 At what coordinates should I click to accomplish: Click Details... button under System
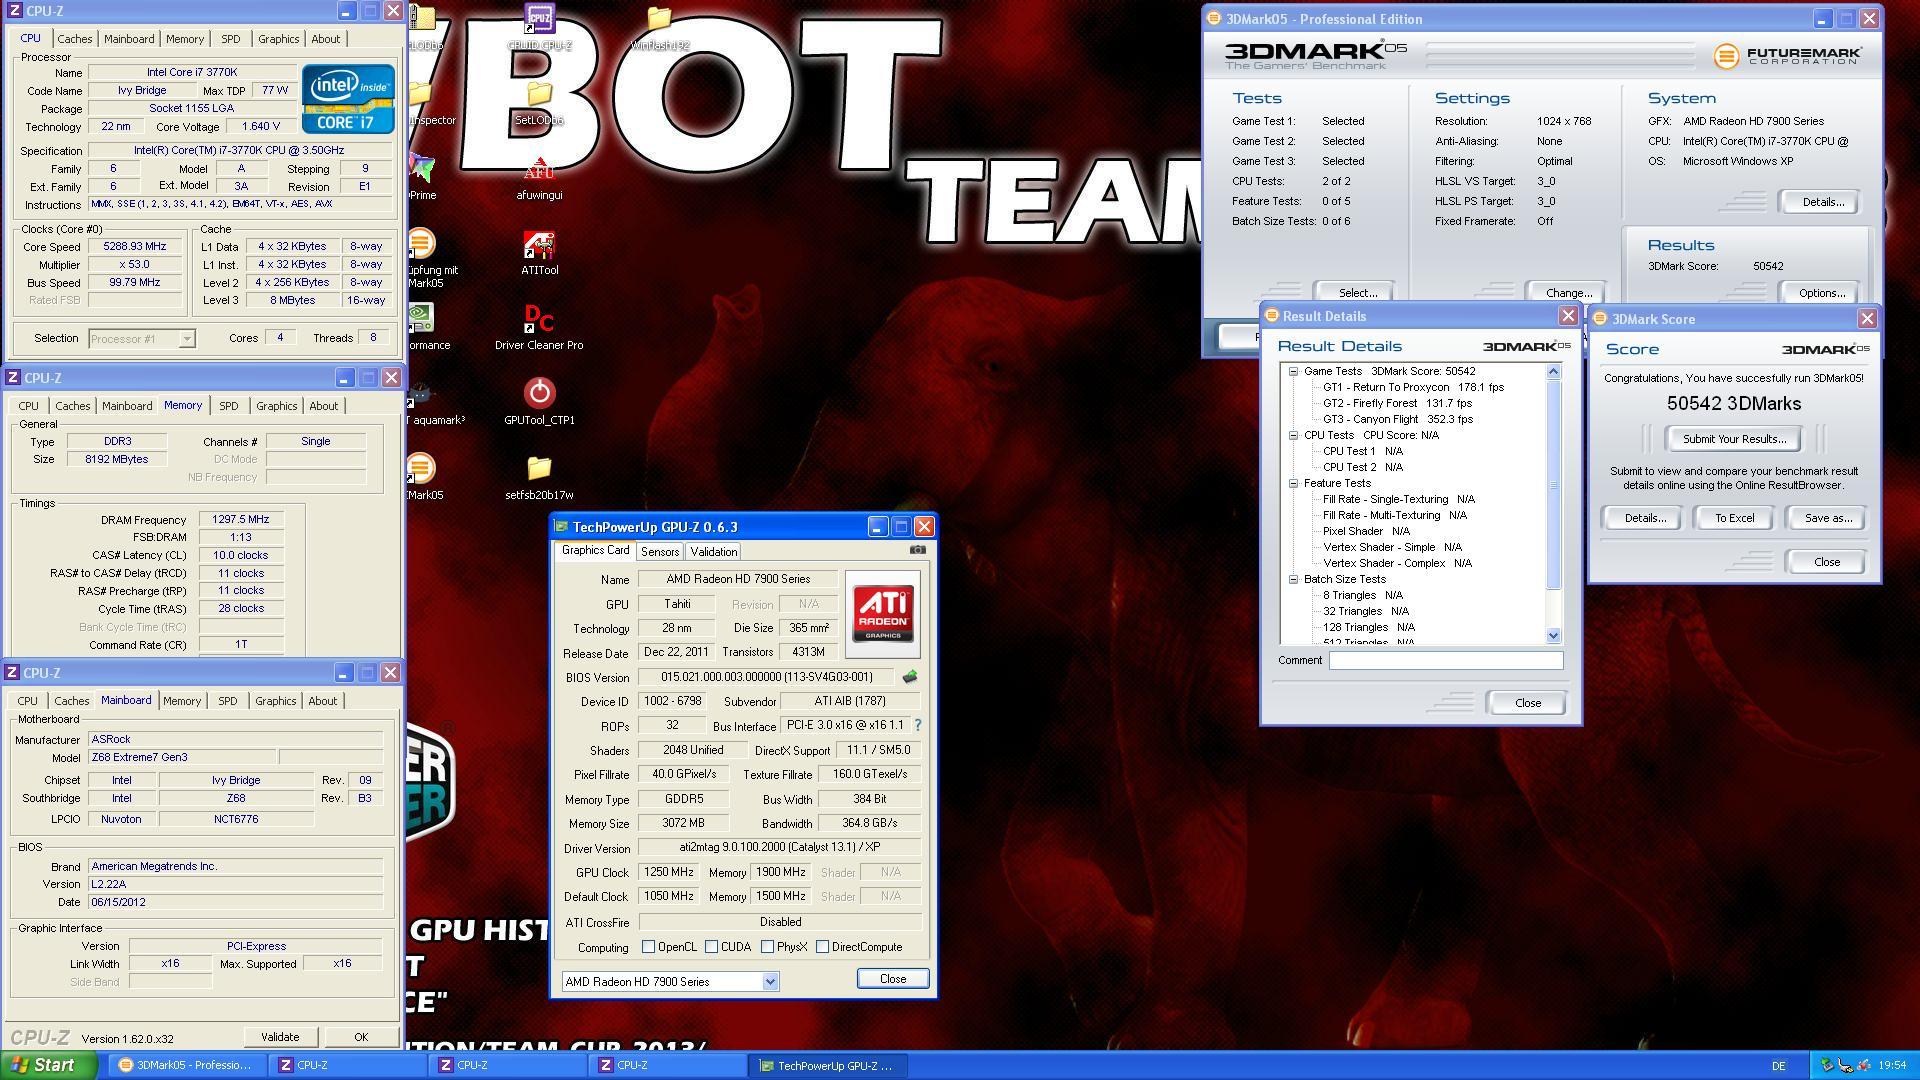1821,202
